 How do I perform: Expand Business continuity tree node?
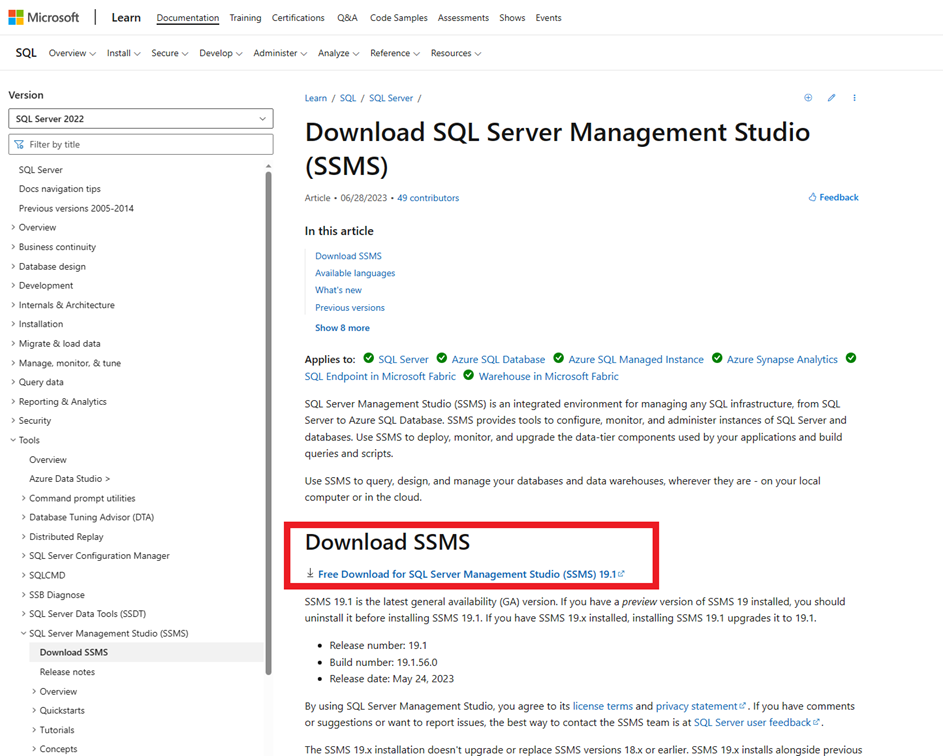click(13, 247)
